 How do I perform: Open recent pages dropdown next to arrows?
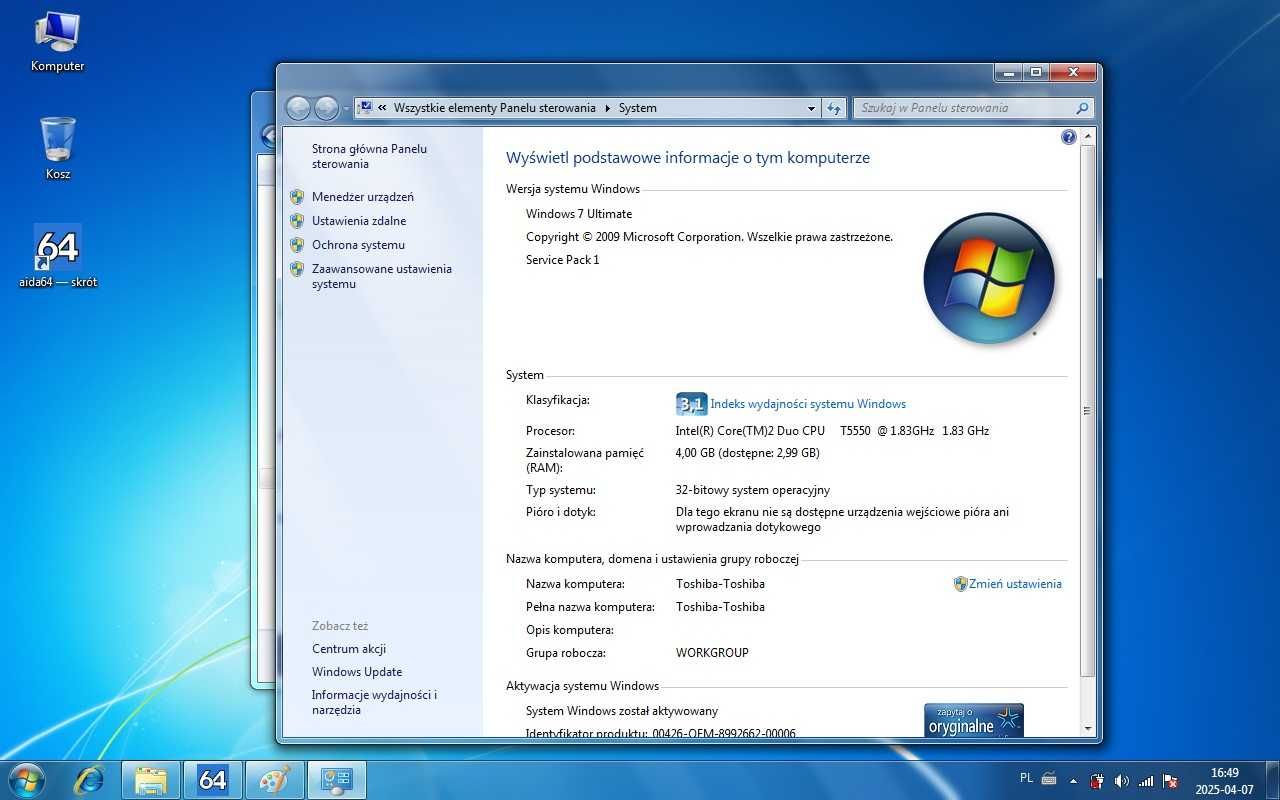click(346, 108)
